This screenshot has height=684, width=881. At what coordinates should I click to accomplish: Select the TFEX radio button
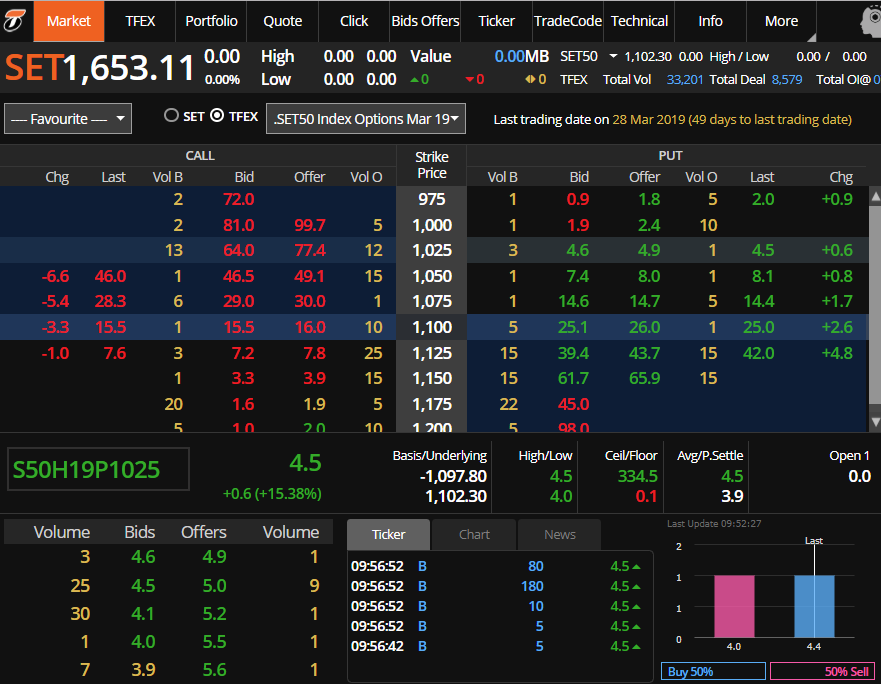point(217,116)
